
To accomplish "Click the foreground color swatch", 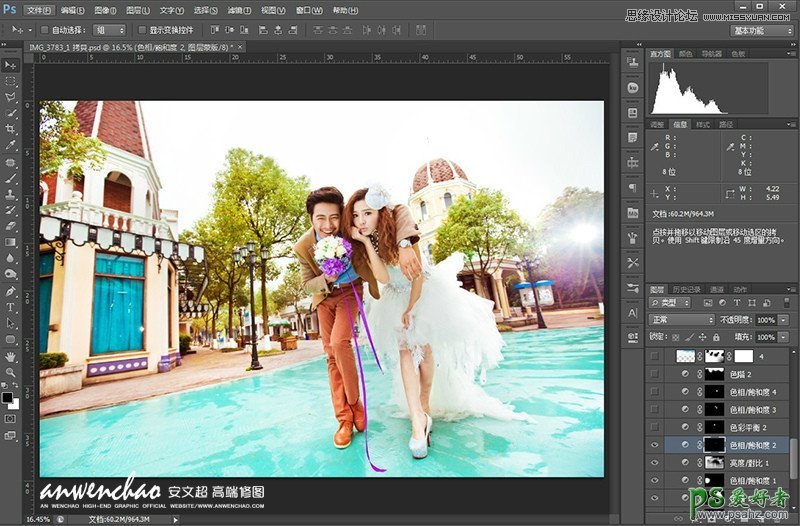I will [x=8, y=396].
